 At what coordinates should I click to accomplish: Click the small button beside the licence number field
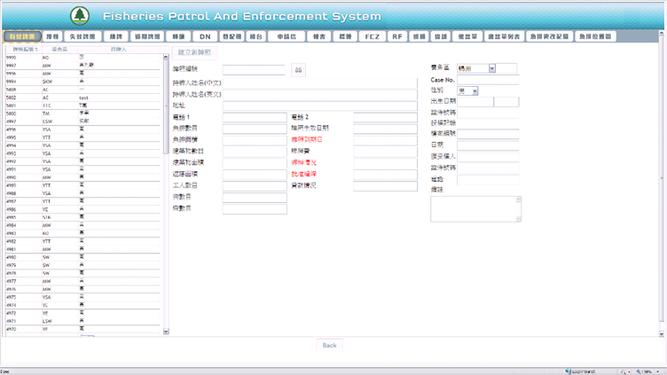click(x=298, y=70)
